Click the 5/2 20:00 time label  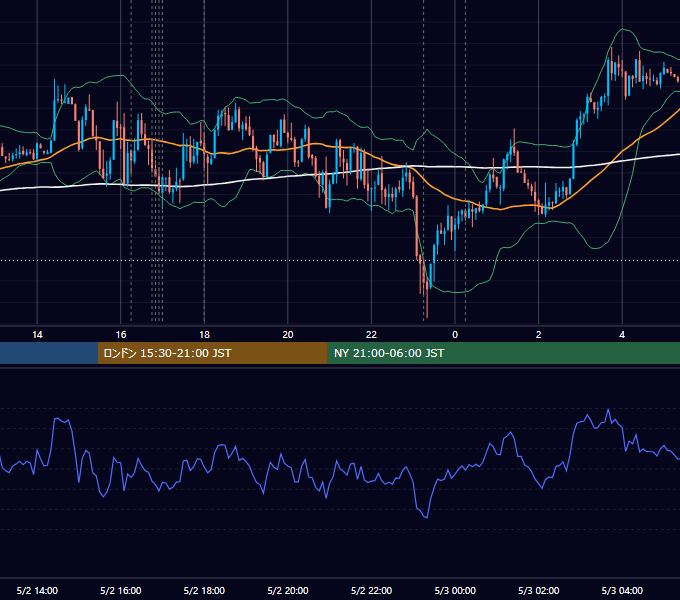[288, 590]
